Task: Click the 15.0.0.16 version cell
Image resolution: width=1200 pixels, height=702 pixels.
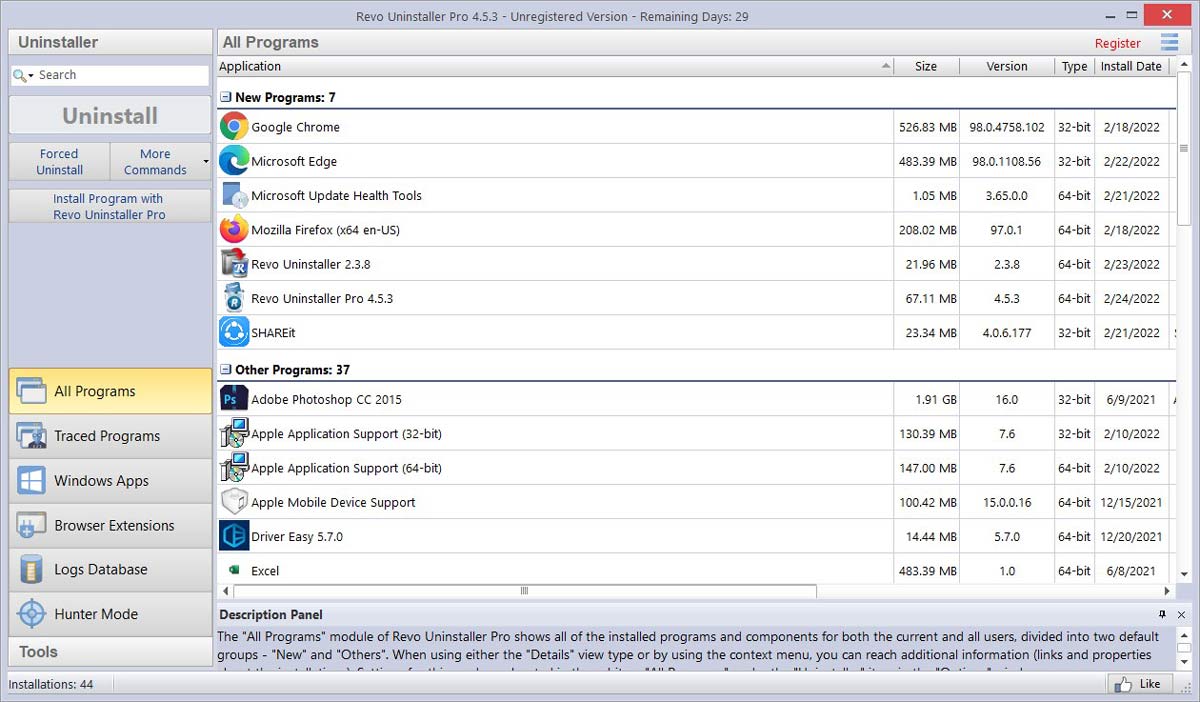Action: tap(1007, 502)
